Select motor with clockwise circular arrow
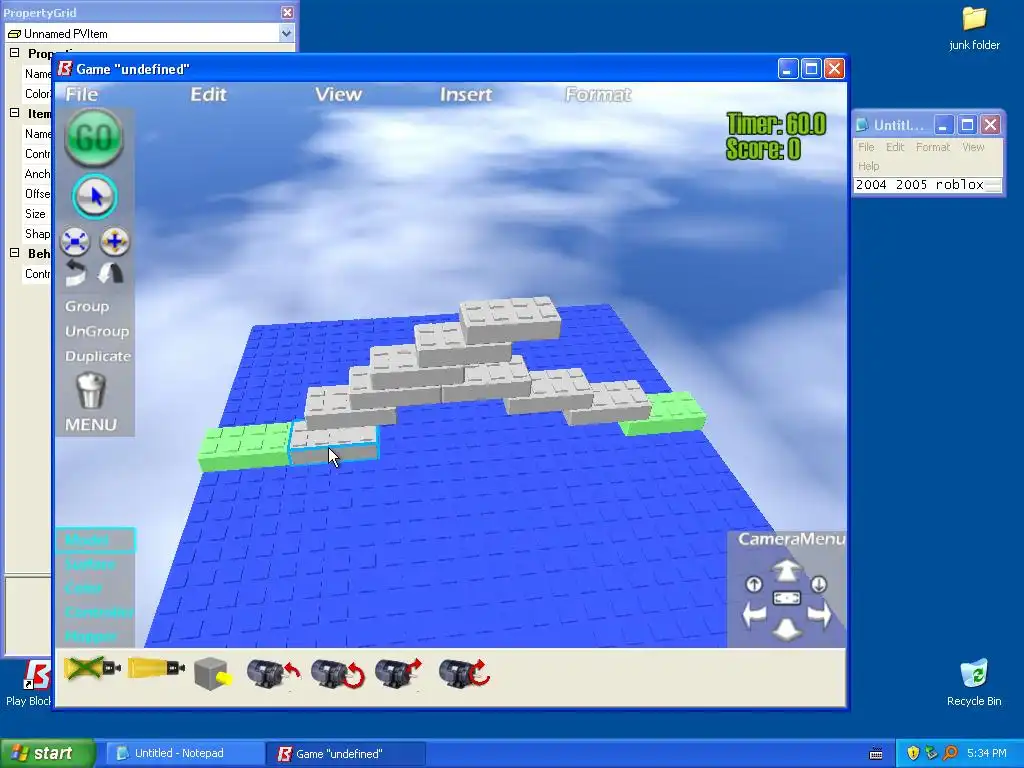1024x768 pixels. (464, 673)
